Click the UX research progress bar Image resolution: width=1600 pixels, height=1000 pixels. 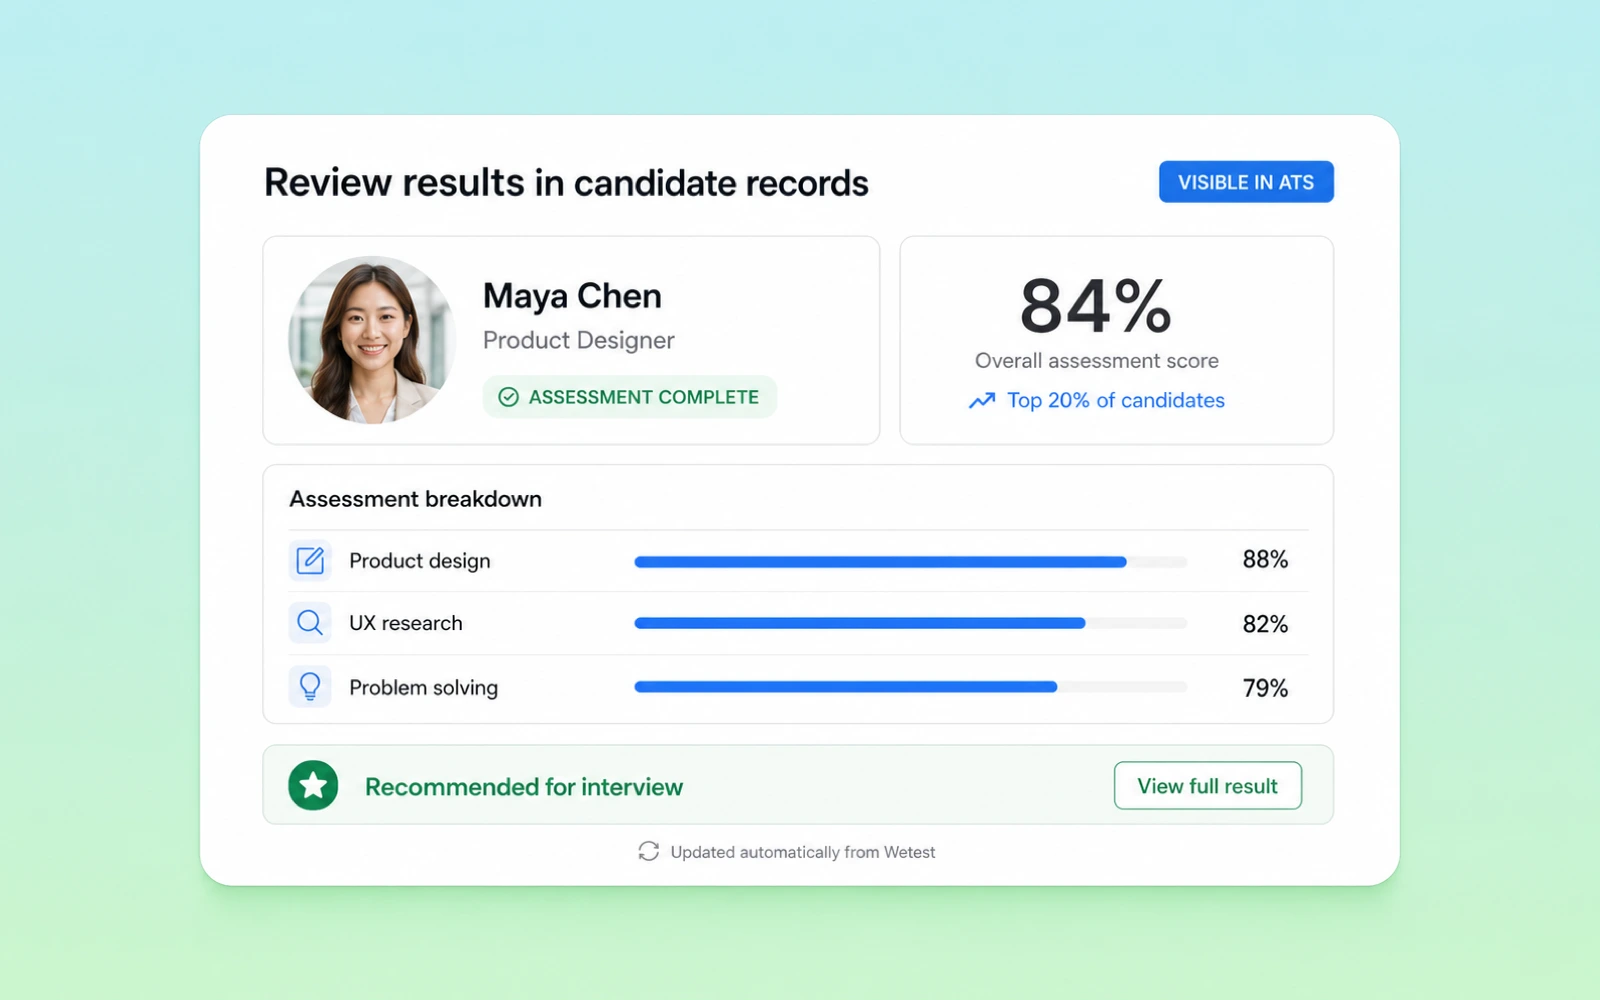pos(910,623)
